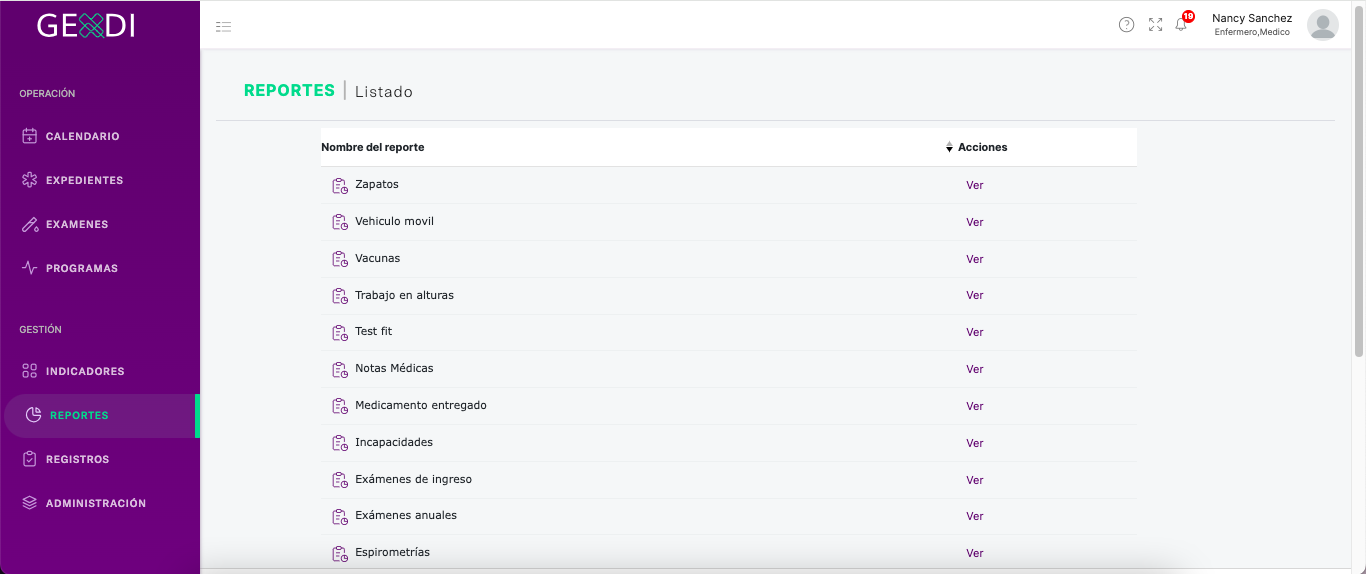Go to the Examenes section
1366x574 pixels.
[x=100, y=224]
